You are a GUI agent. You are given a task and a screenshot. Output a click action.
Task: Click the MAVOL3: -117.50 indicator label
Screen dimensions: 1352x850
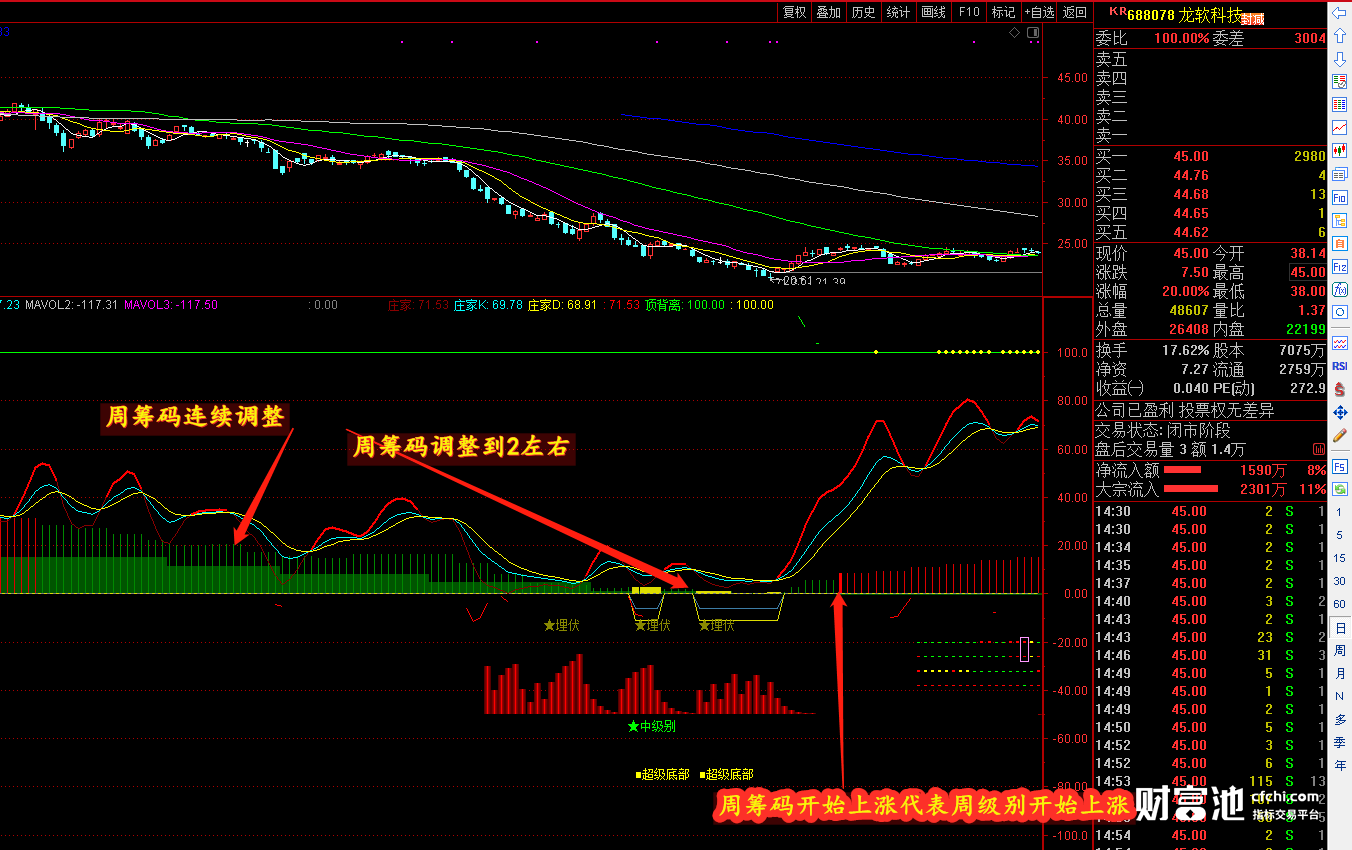171,305
